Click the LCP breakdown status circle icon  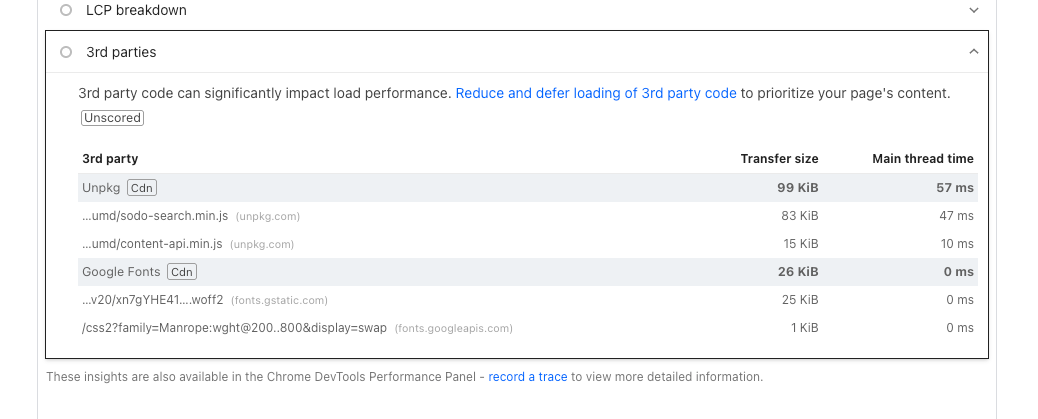(x=66, y=10)
